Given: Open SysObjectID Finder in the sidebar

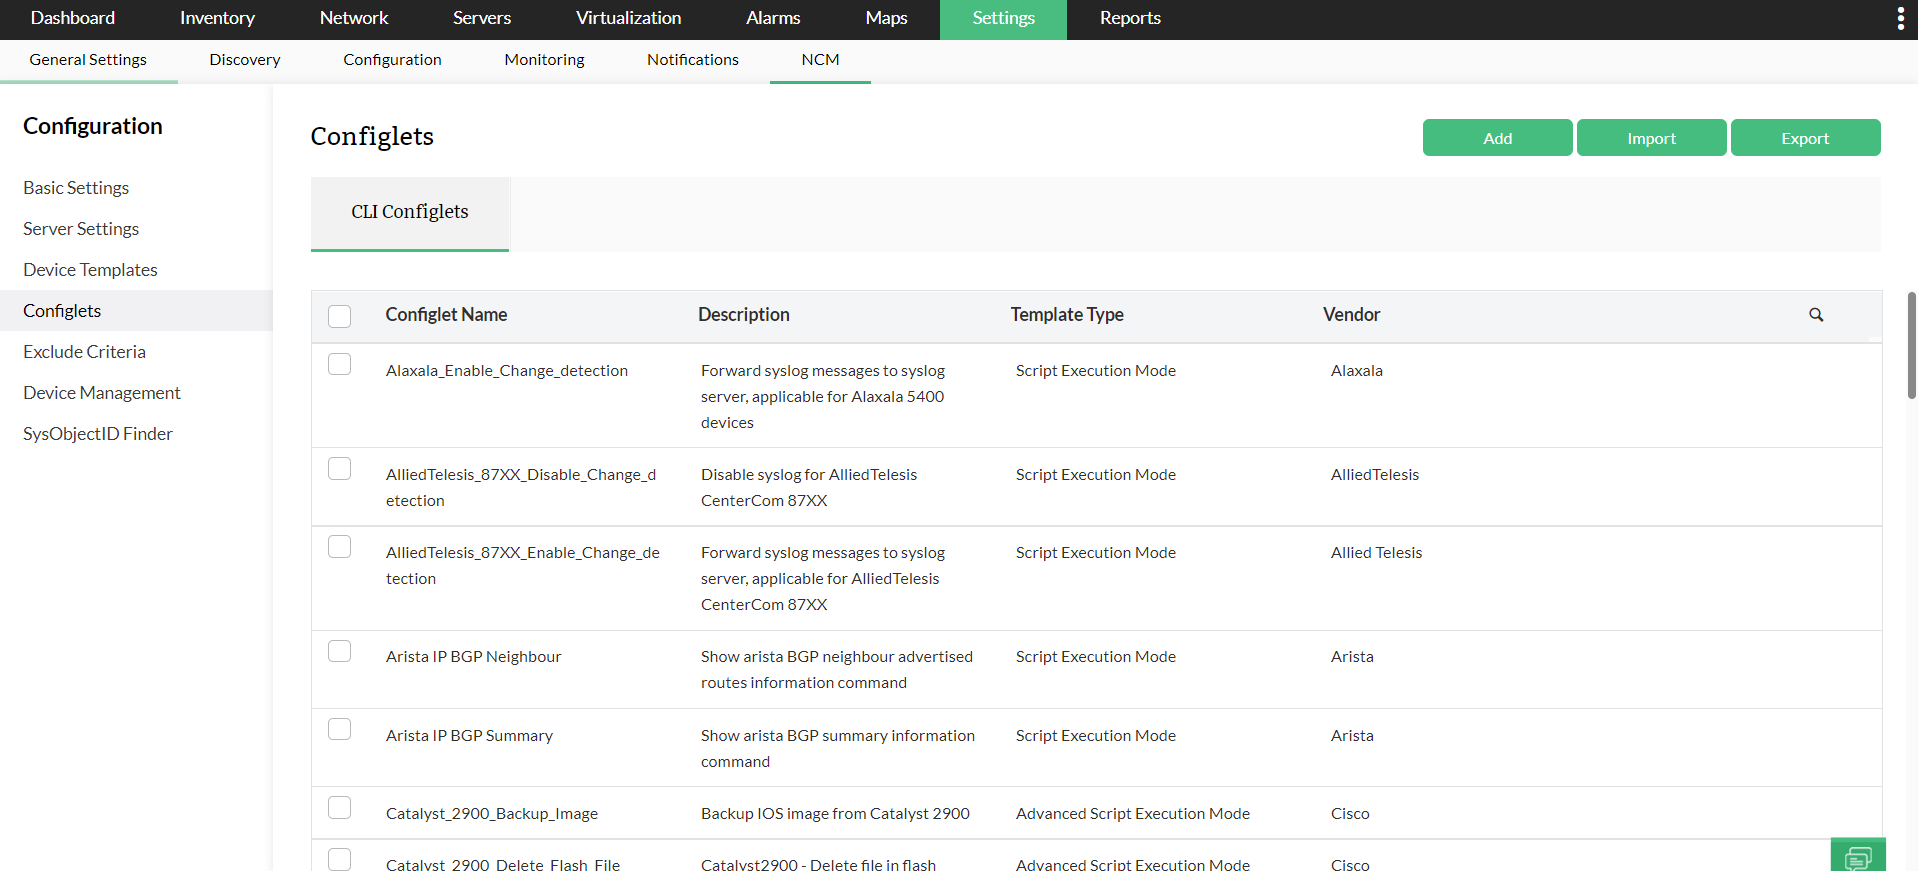Looking at the screenshot, I should pos(98,434).
